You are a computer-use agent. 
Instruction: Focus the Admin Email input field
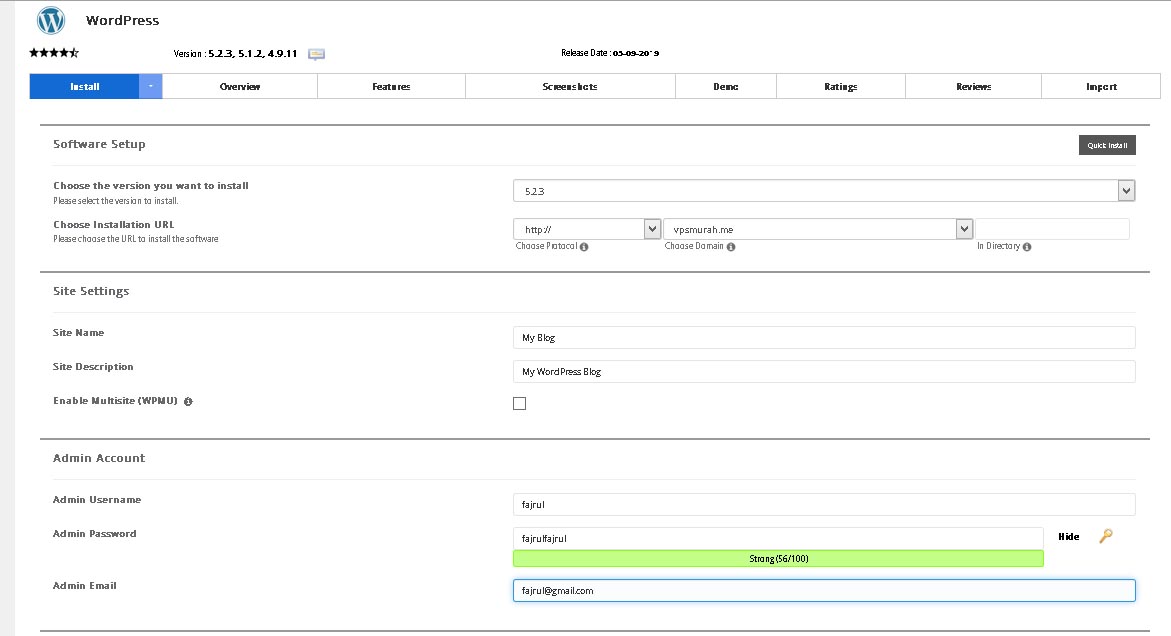click(824, 591)
